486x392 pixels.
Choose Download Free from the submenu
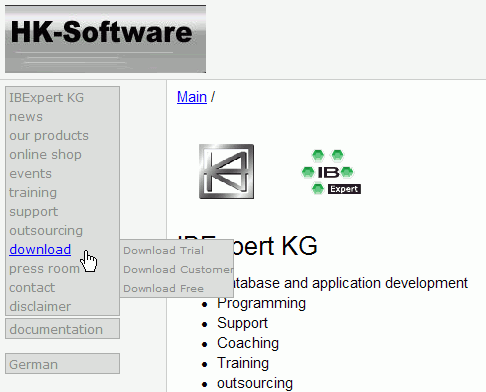[163, 288]
